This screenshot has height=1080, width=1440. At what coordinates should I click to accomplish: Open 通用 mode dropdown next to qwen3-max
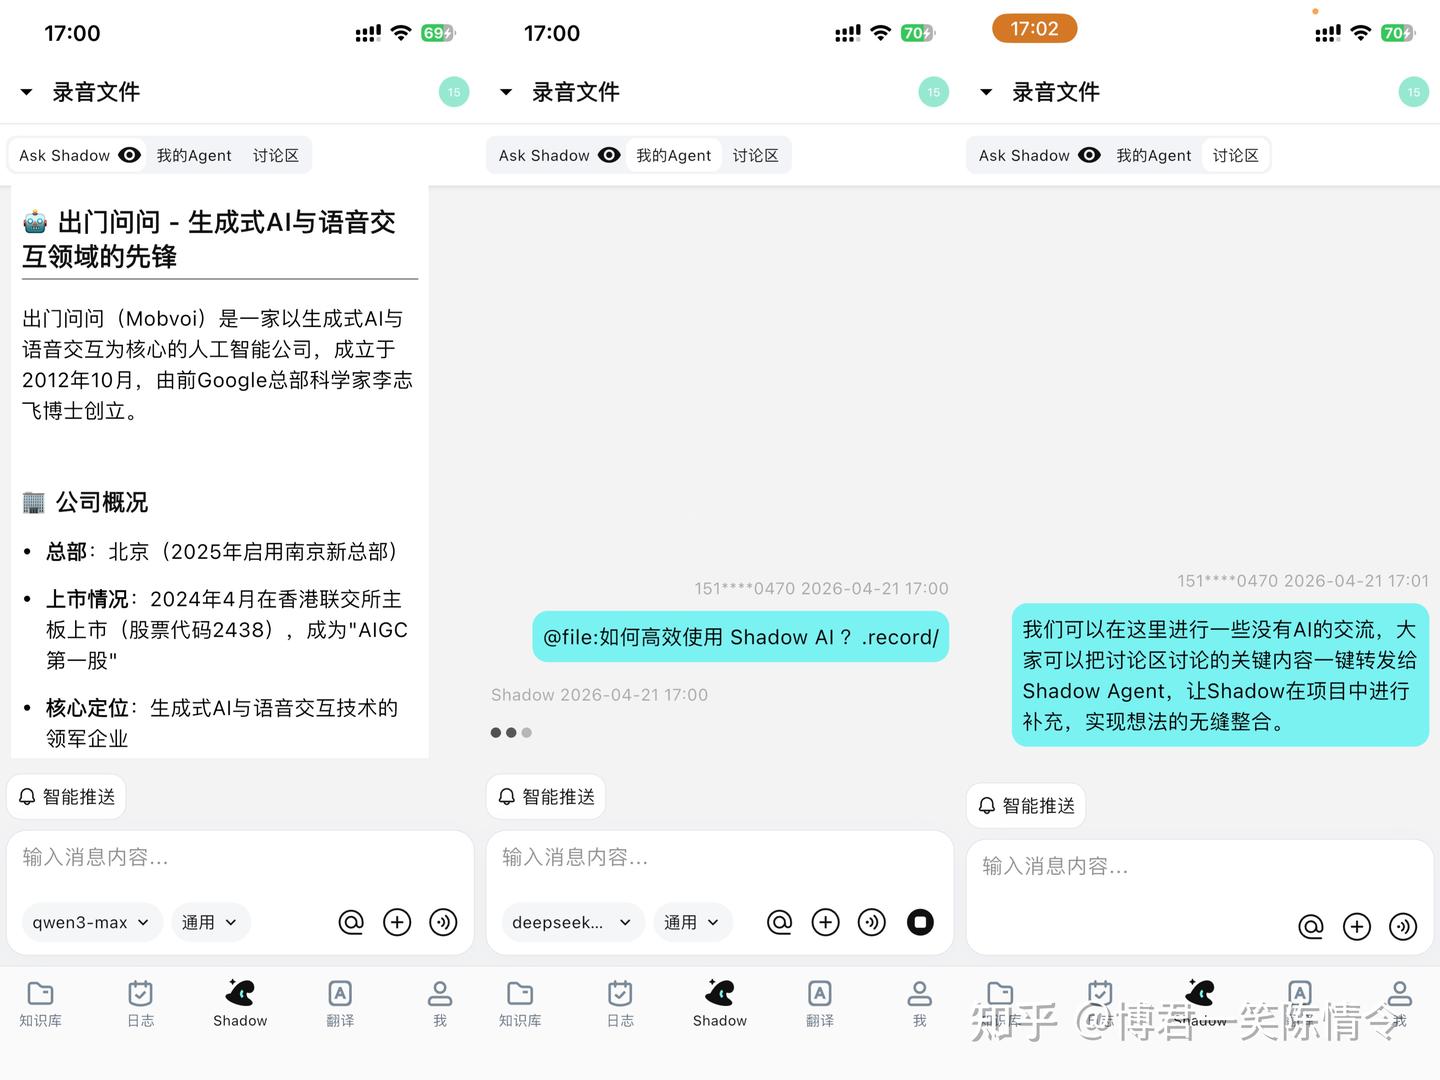(x=209, y=922)
